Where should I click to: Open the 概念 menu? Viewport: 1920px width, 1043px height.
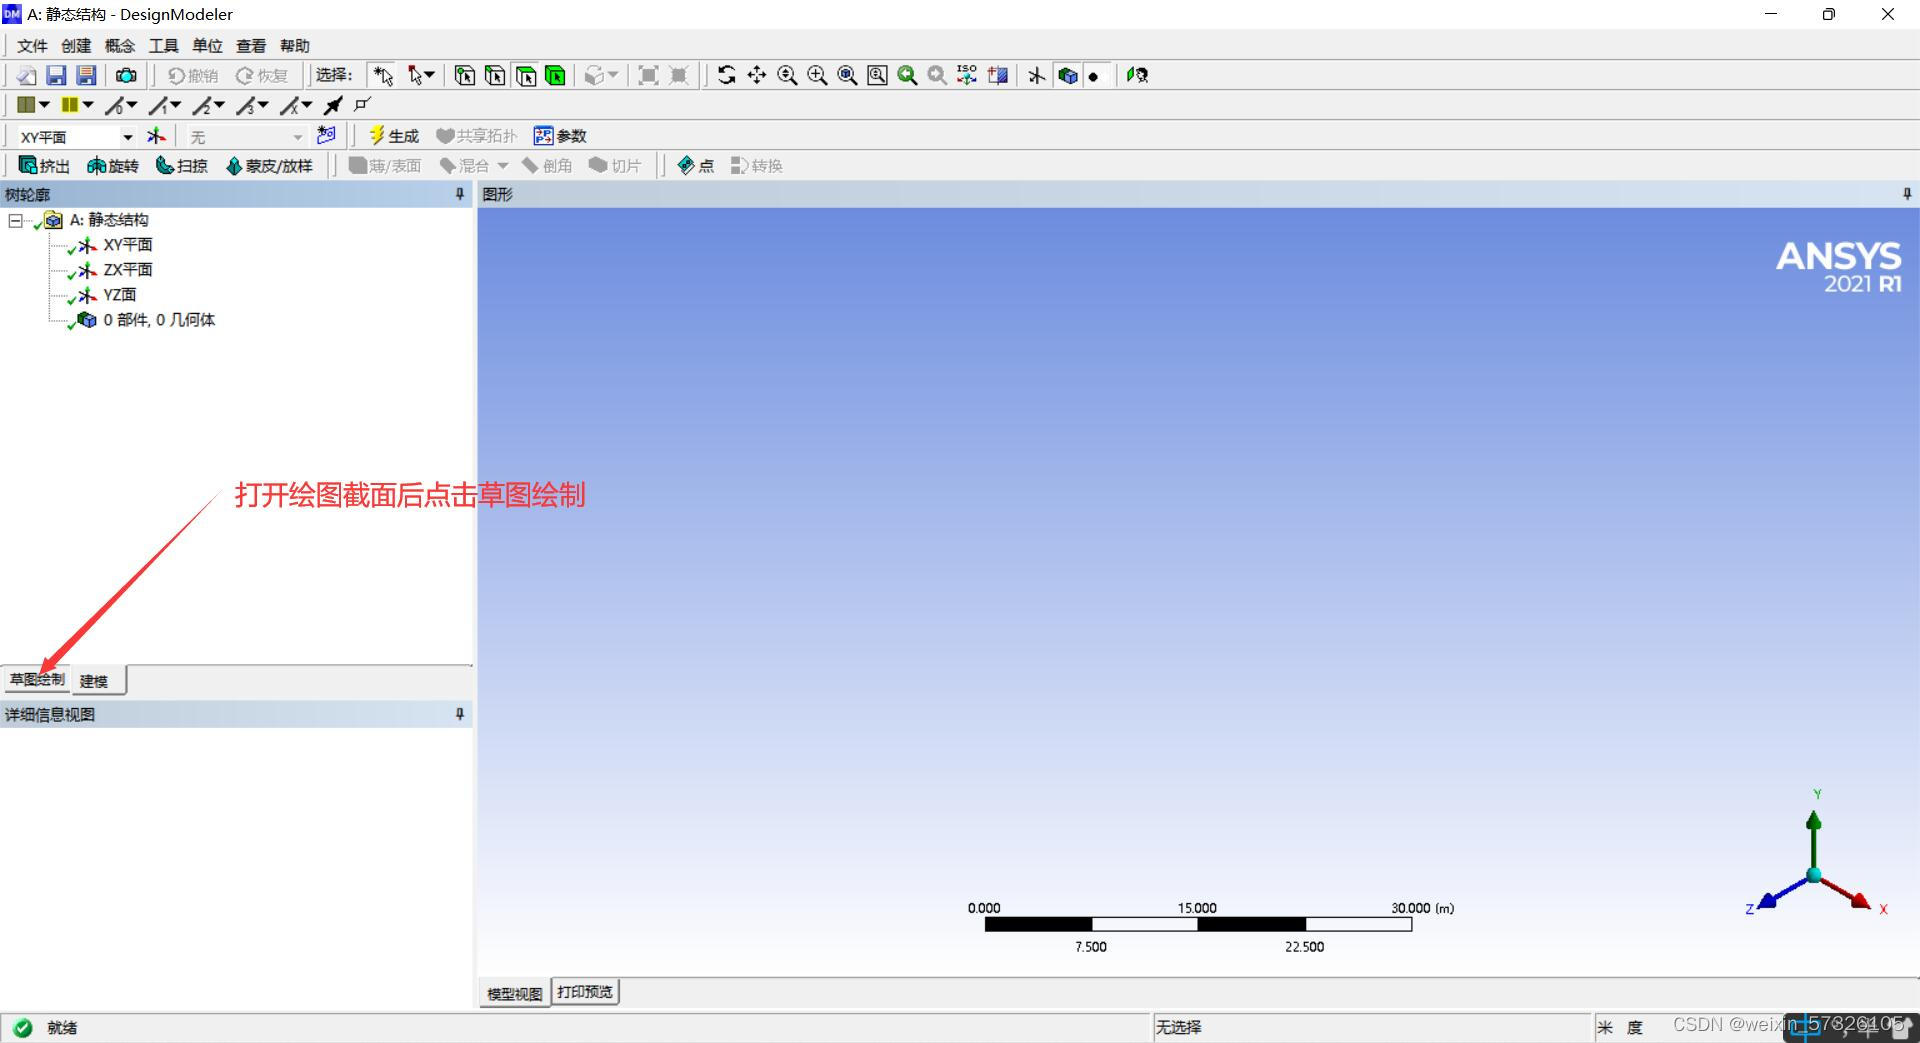pyautogui.click(x=120, y=46)
